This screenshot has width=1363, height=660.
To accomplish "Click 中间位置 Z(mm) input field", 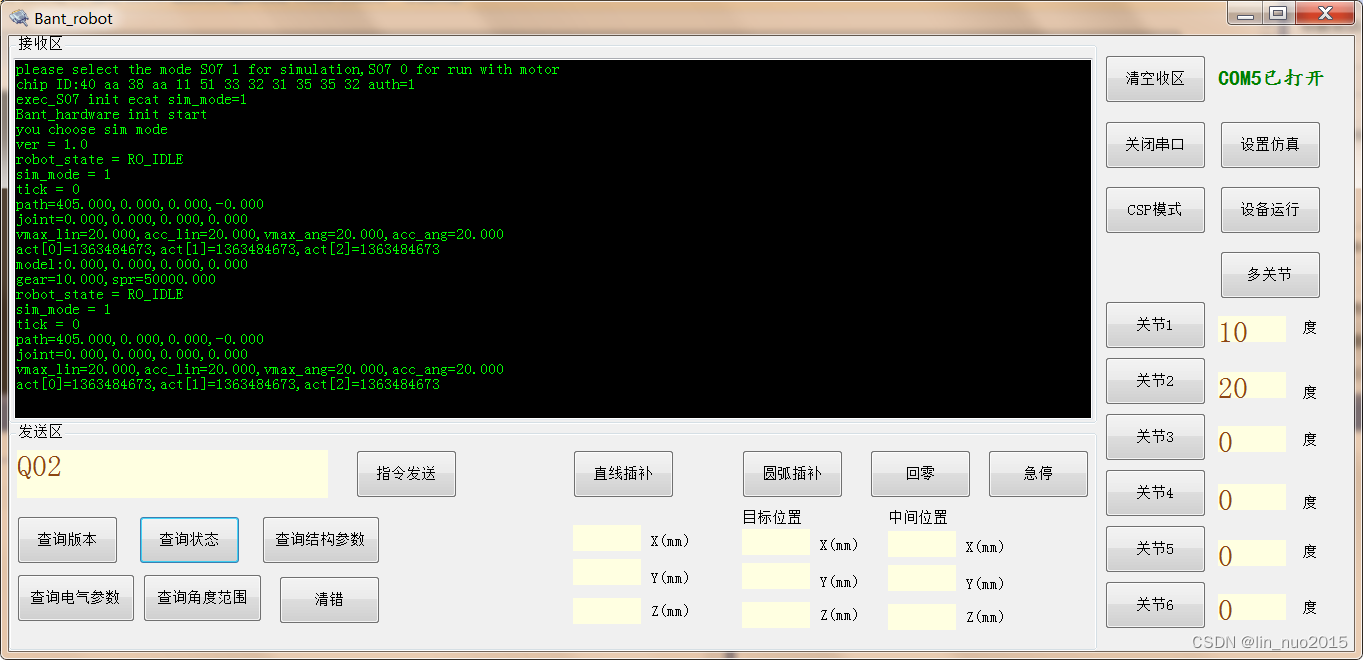I will (922, 617).
